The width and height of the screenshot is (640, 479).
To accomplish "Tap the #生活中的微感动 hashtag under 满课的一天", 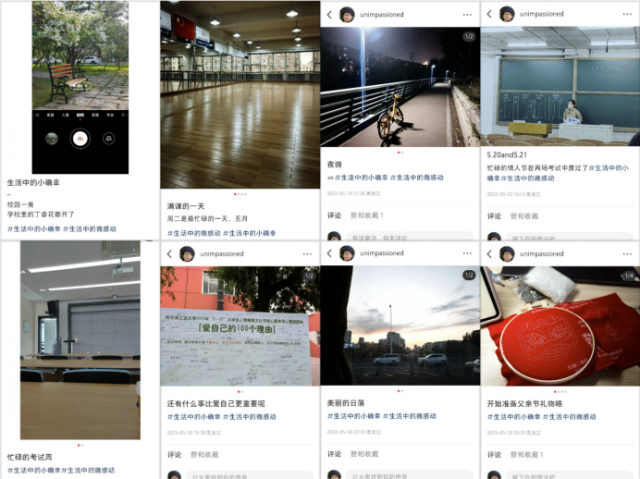I will [x=194, y=233].
